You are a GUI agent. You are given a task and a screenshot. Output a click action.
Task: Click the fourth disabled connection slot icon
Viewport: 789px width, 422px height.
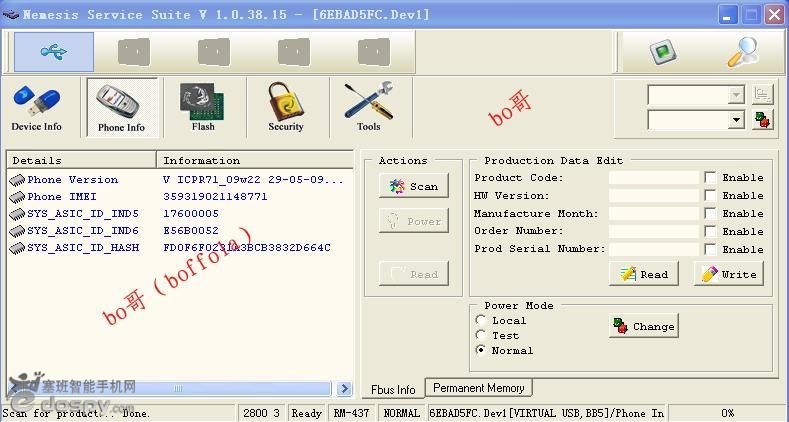point(294,52)
